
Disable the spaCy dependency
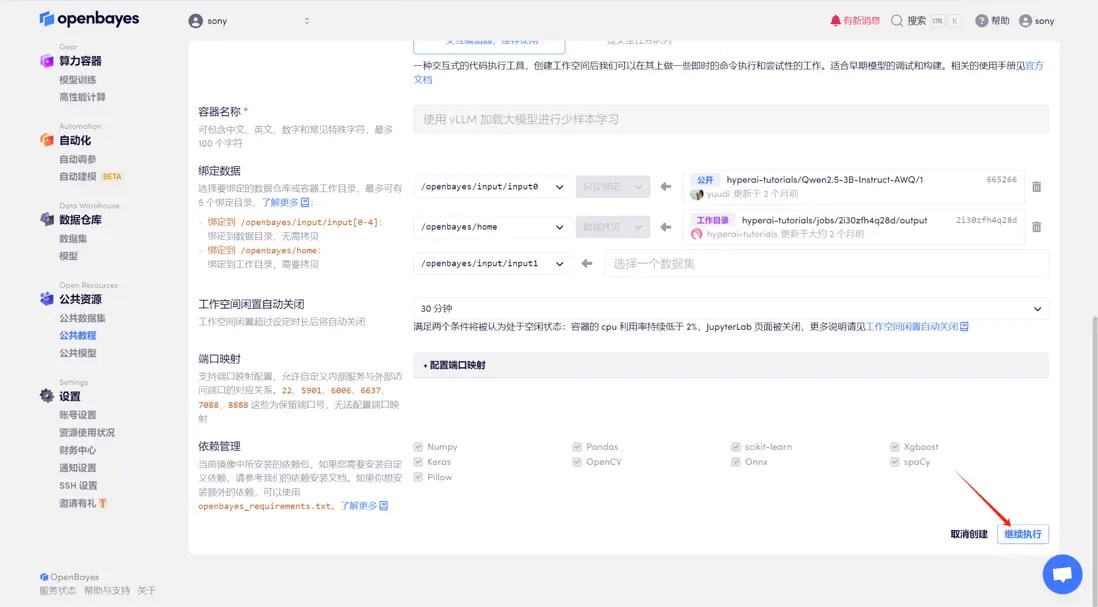[895, 461]
